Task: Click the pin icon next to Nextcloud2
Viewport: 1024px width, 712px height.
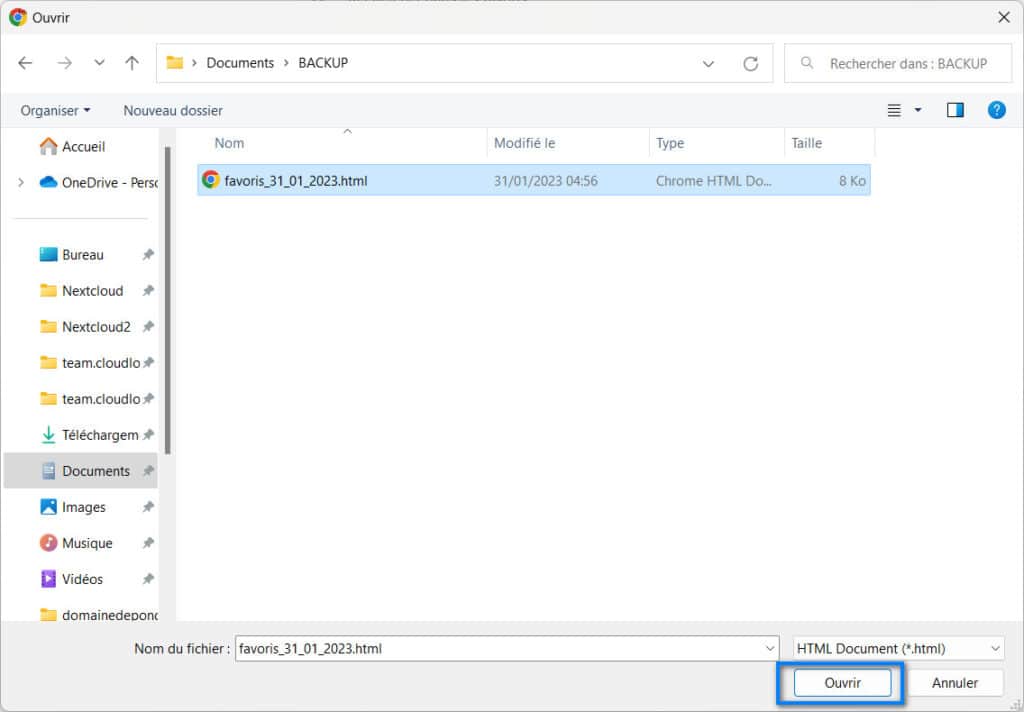Action: (x=148, y=327)
